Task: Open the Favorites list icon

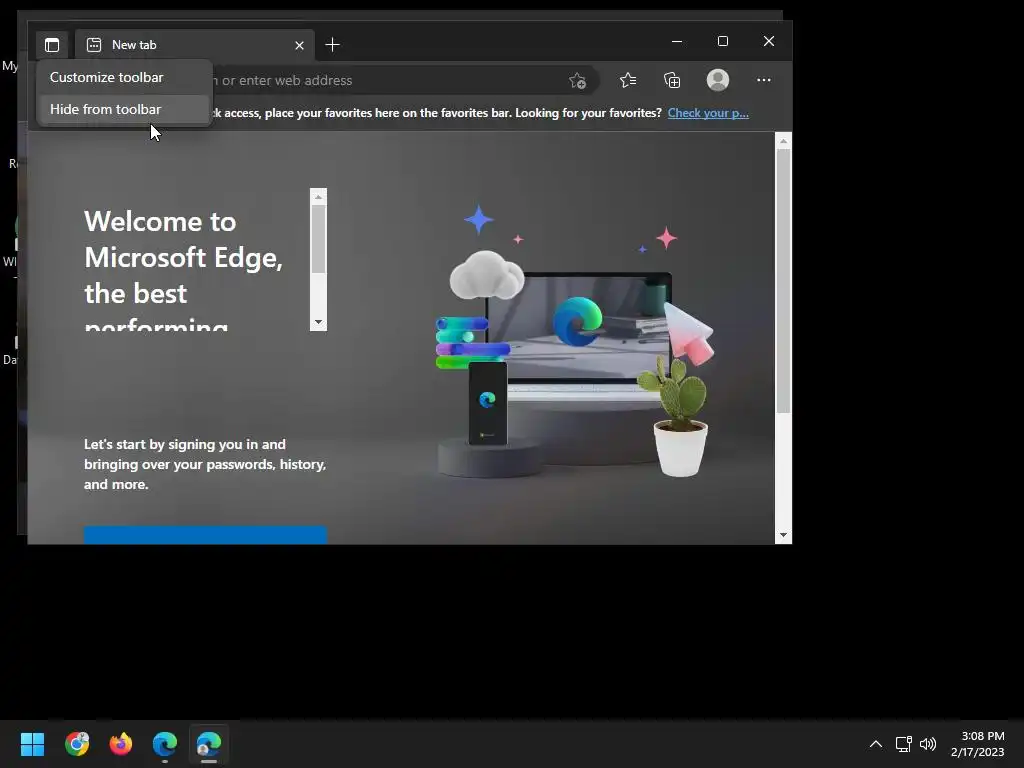Action: coord(628,80)
